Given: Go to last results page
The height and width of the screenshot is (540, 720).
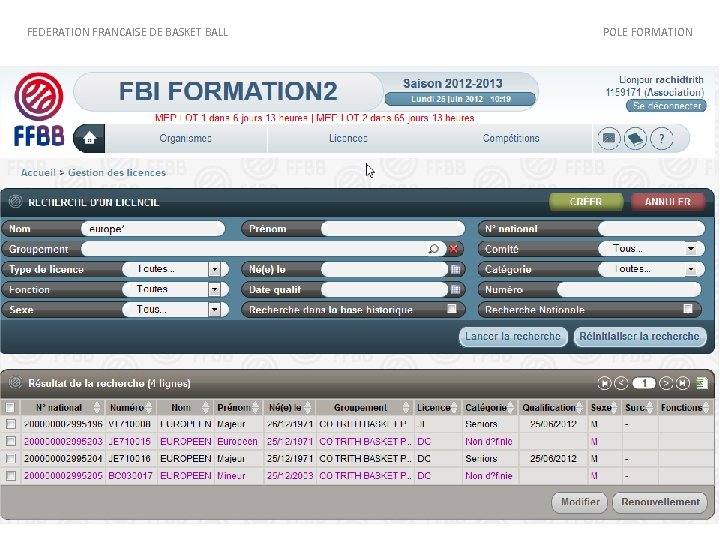Looking at the screenshot, I should pyautogui.click(x=683, y=383).
